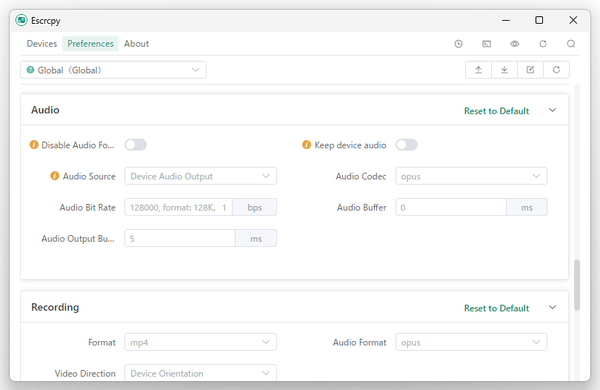Viewport: 600px width, 390px height.
Task: Click the import config upload icon
Action: click(478, 70)
